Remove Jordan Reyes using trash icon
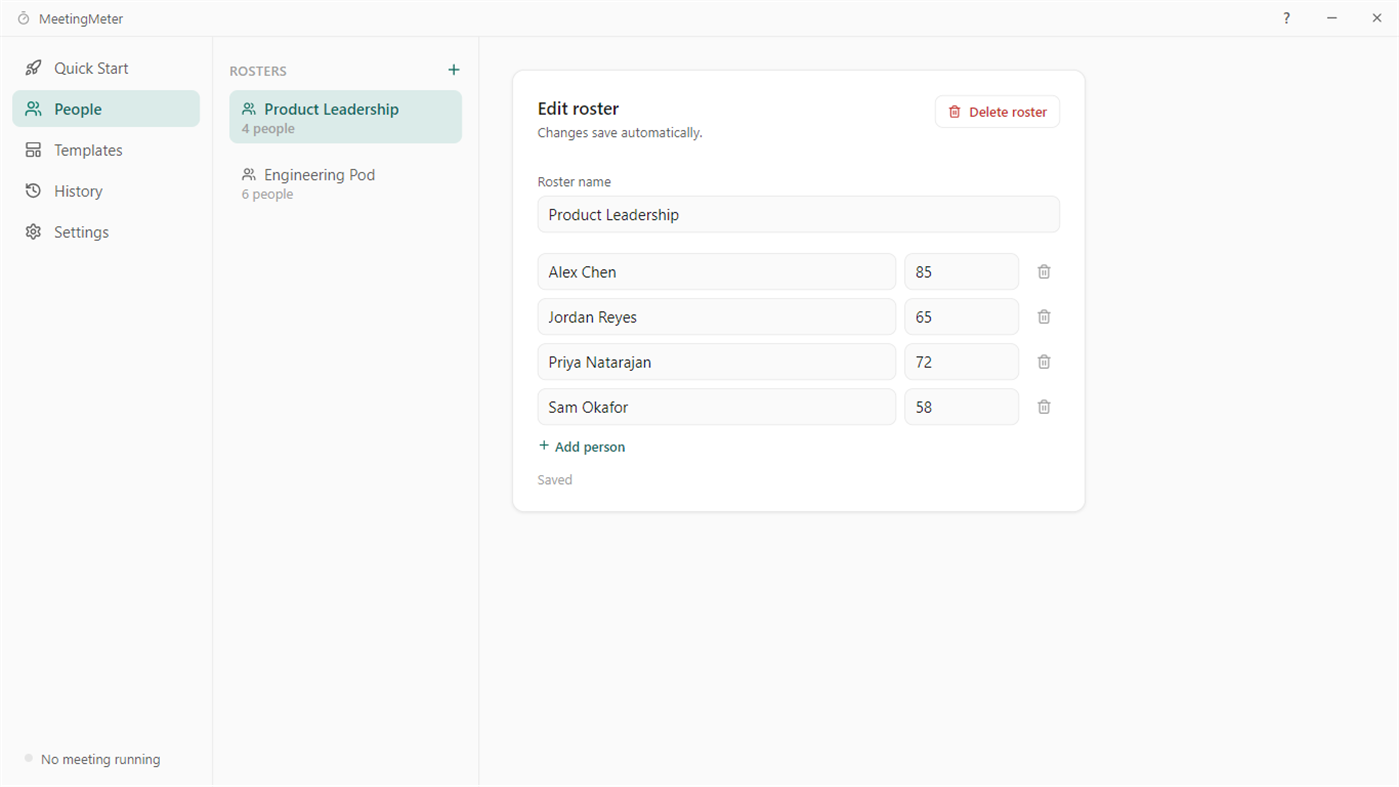The width and height of the screenshot is (1399, 787). pos(1044,317)
